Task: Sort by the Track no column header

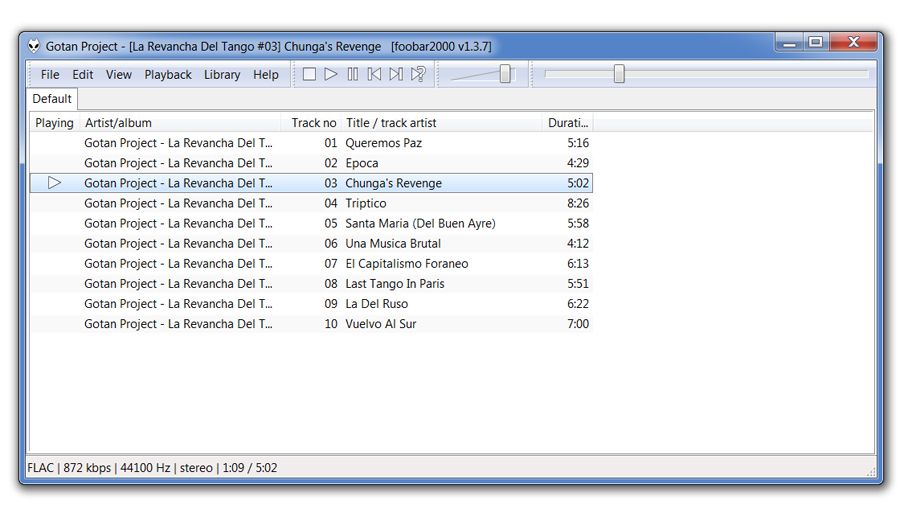Action: (313, 123)
